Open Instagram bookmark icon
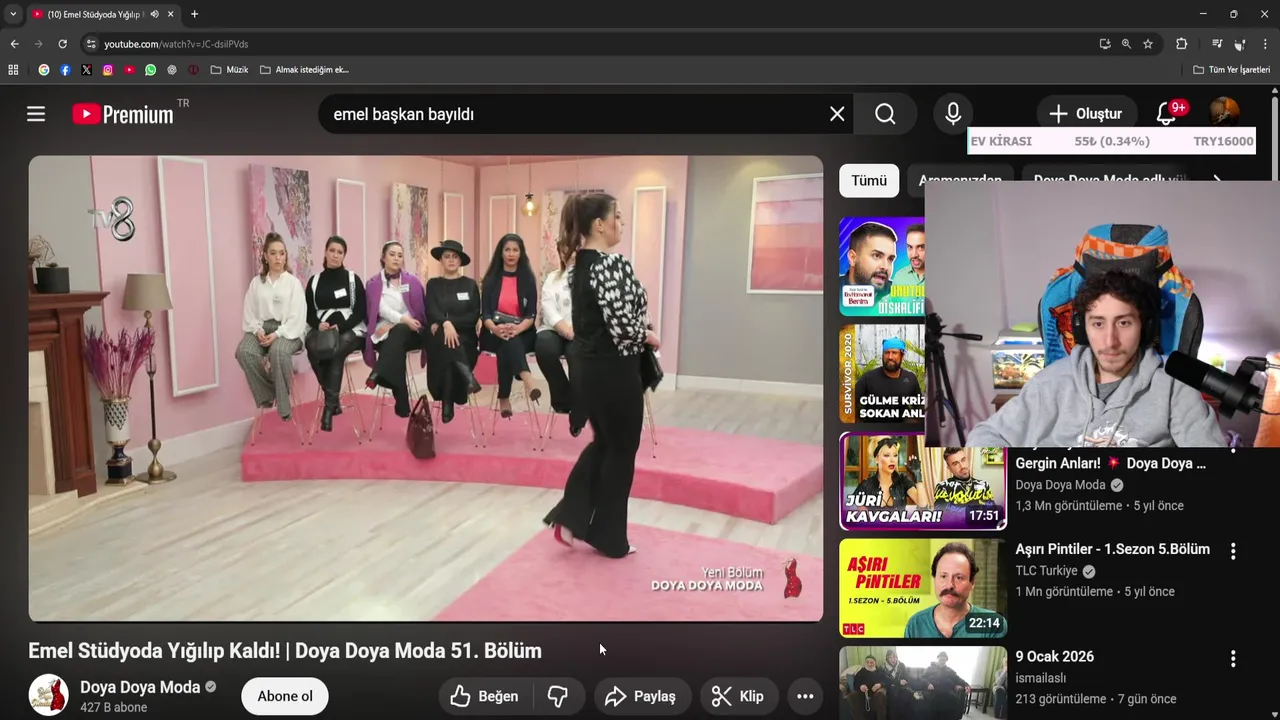The image size is (1280, 720). pos(108,70)
